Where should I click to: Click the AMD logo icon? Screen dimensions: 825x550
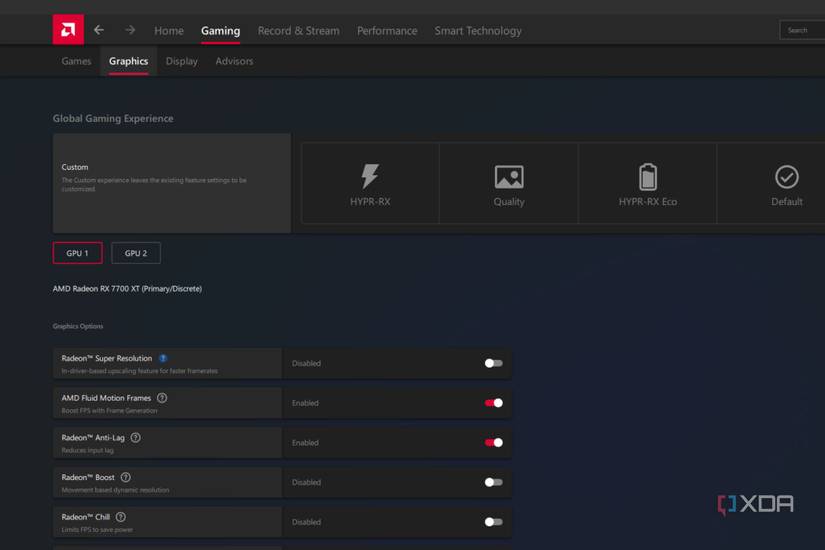tap(68, 30)
